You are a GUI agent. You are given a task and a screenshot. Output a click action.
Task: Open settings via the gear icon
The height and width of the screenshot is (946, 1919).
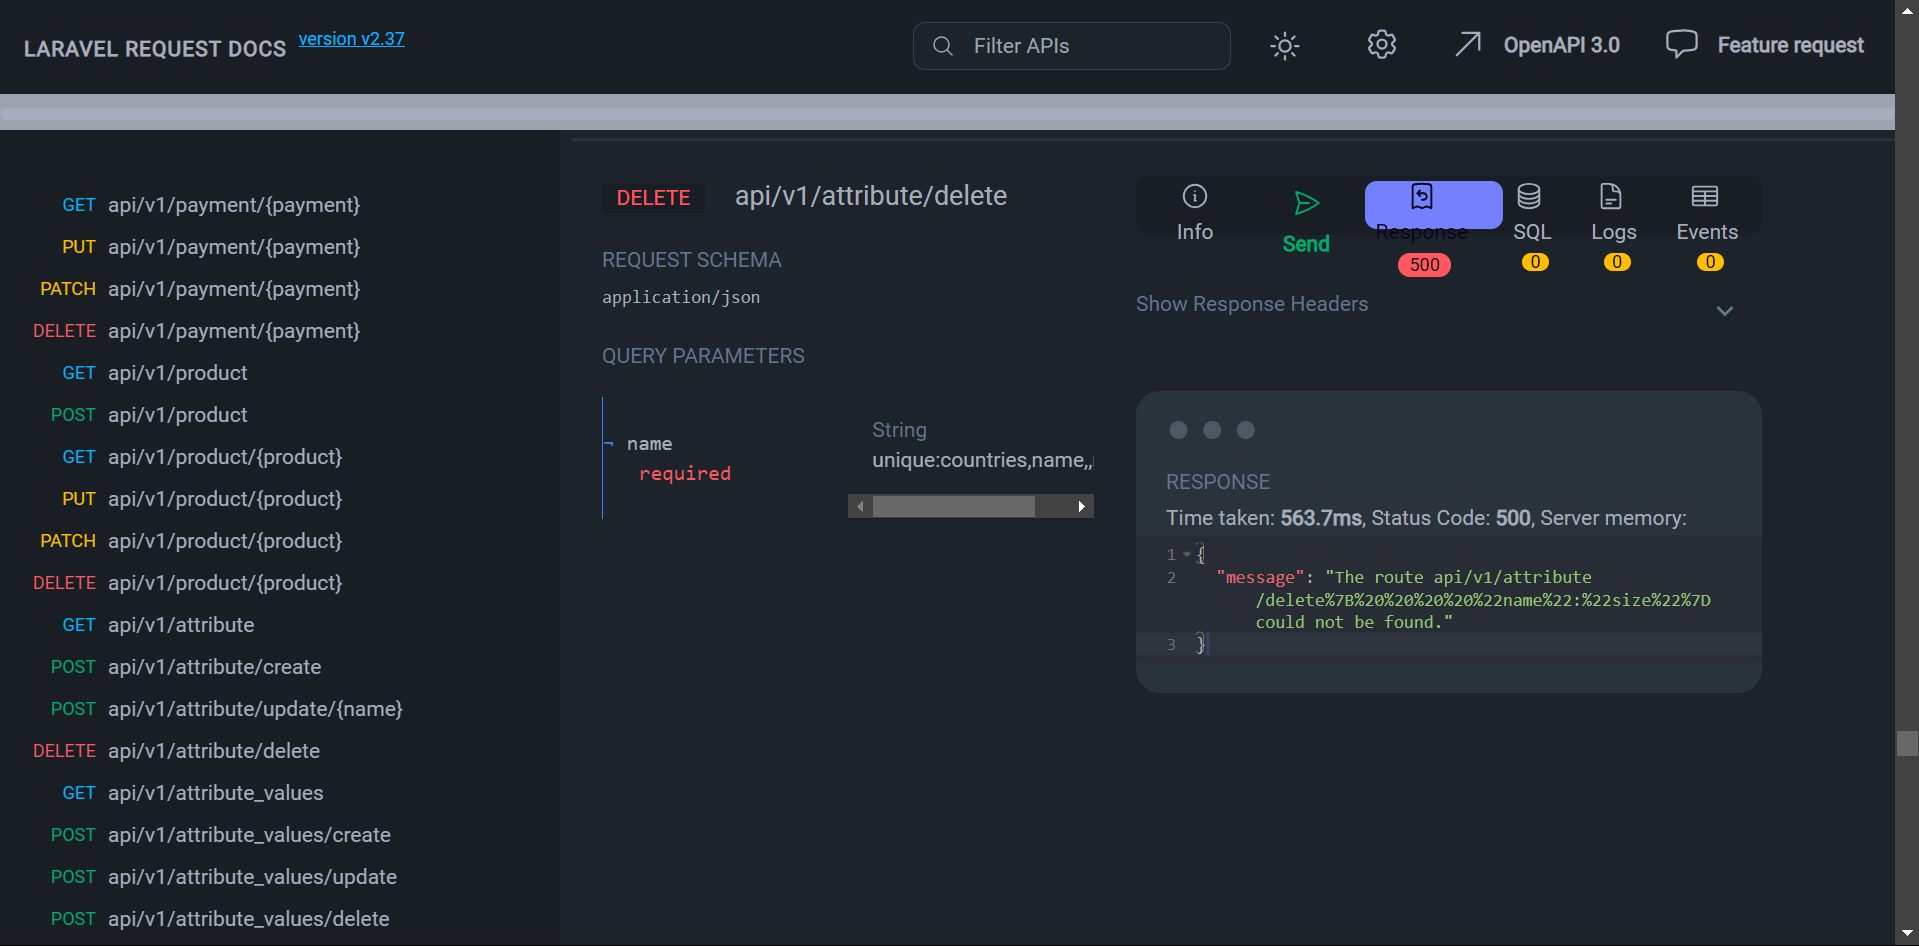click(1381, 45)
